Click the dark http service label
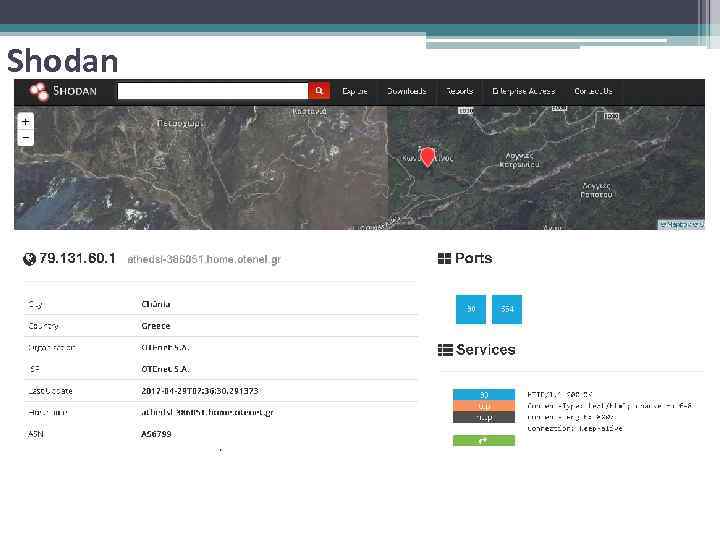This screenshot has width=720, height=540. [484, 417]
